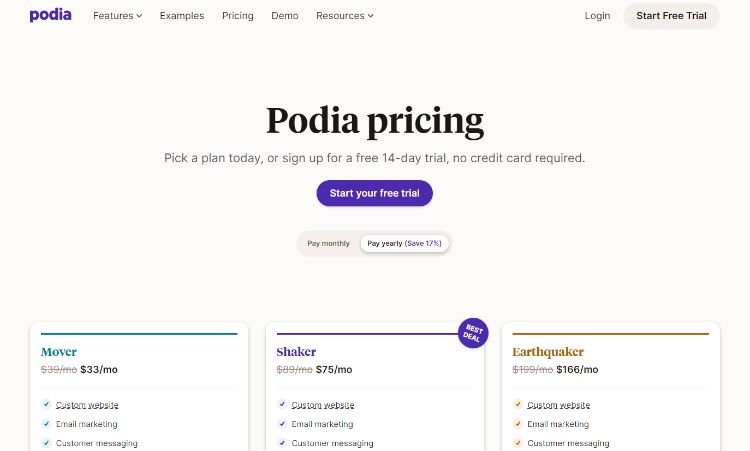Click Mover's Email marketing checkmark icon
The width and height of the screenshot is (750, 451).
46,424
